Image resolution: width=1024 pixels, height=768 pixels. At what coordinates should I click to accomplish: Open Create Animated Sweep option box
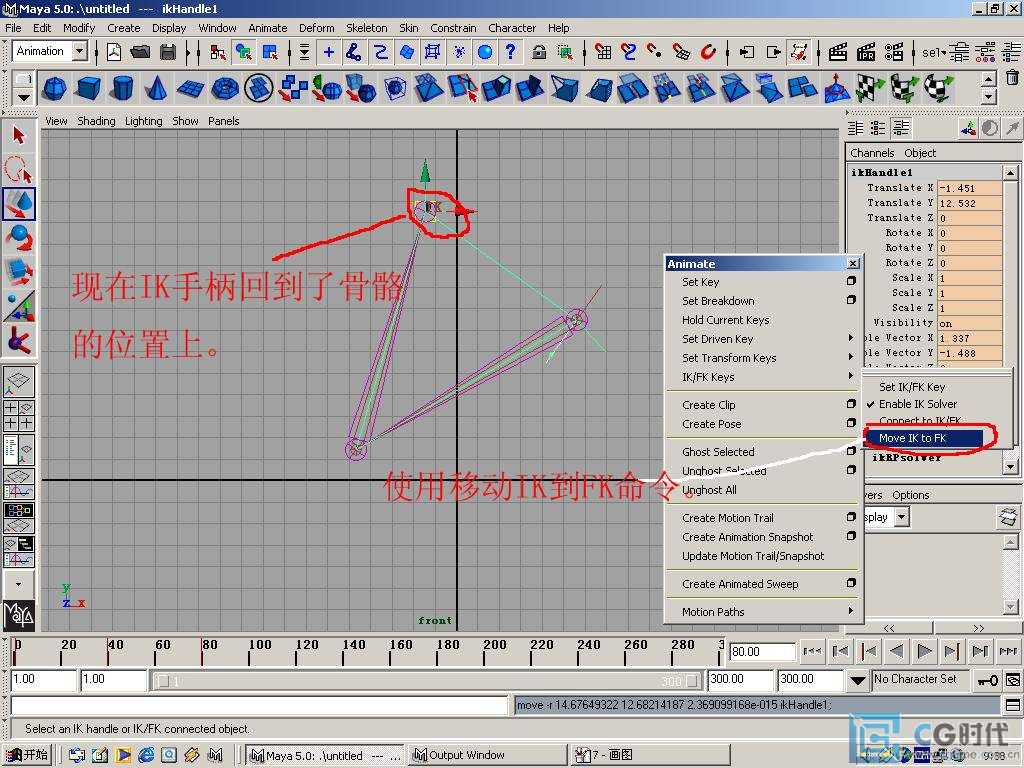click(851, 583)
